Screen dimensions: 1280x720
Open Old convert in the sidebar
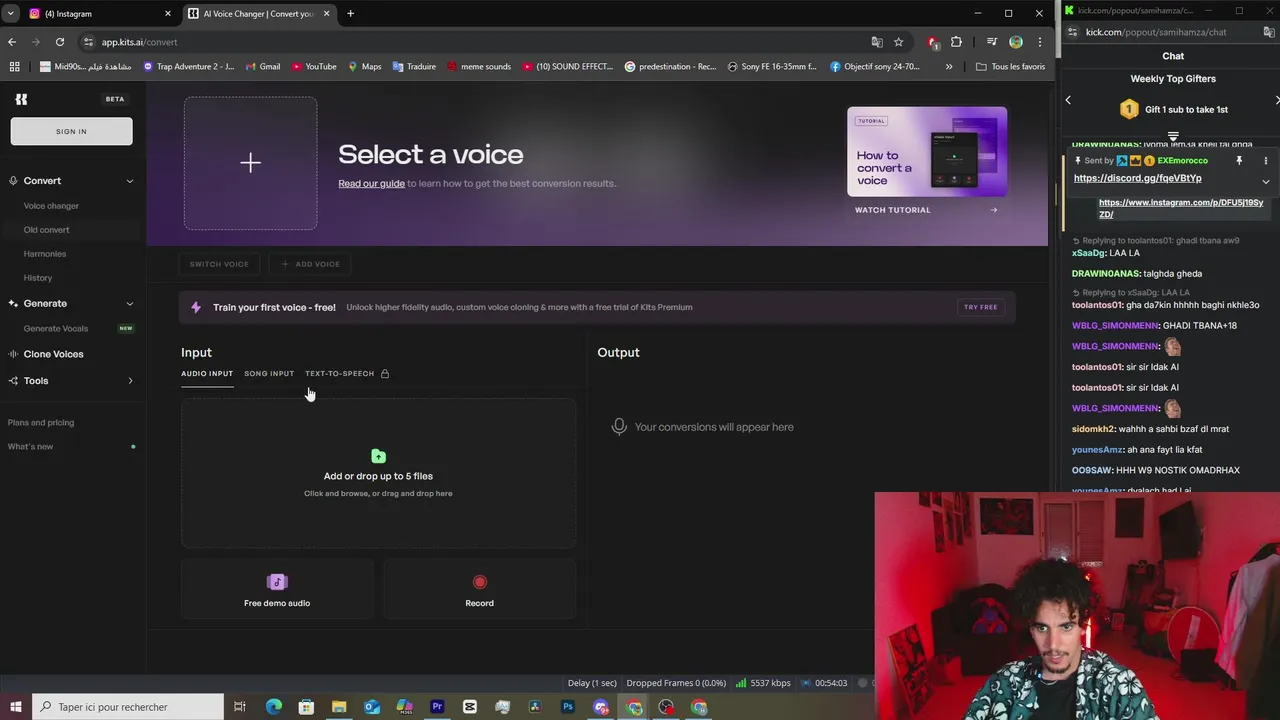pos(47,230)
